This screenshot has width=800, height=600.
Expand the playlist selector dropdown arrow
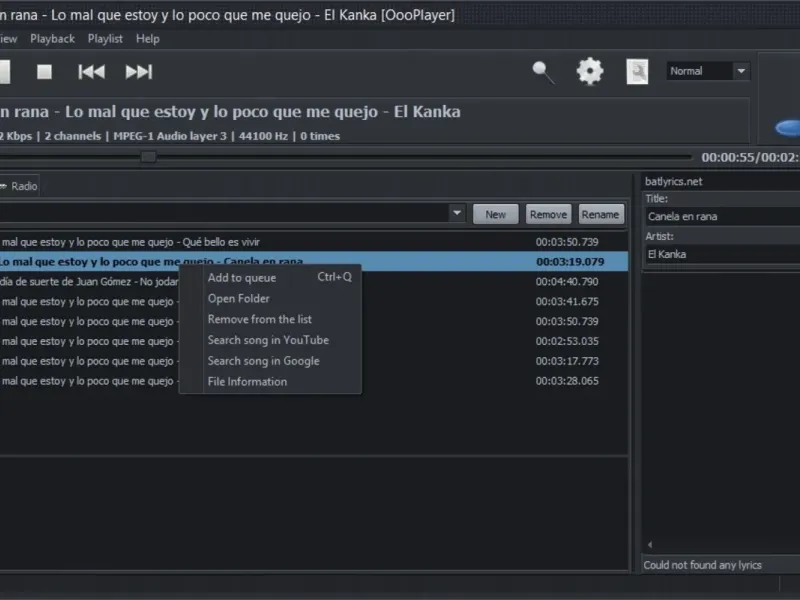click(457, 213)
